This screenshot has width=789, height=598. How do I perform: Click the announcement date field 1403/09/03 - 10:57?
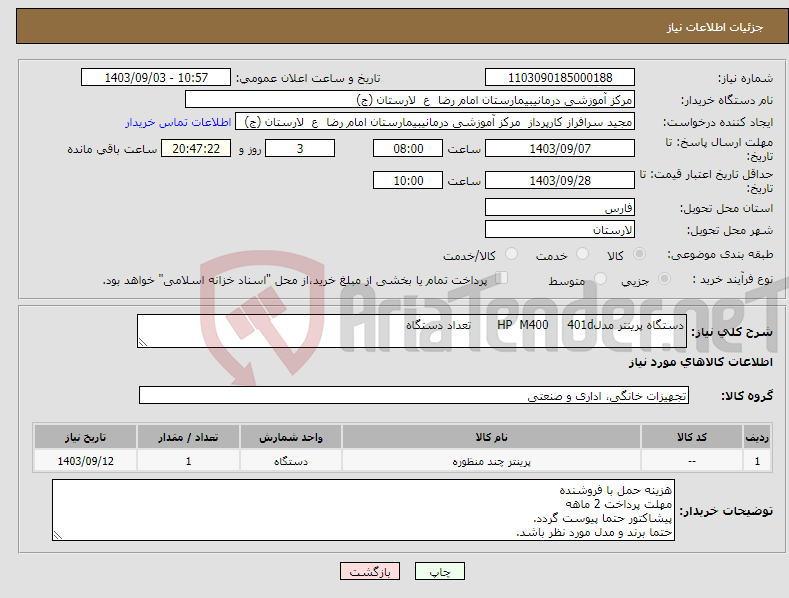(156, 78)
